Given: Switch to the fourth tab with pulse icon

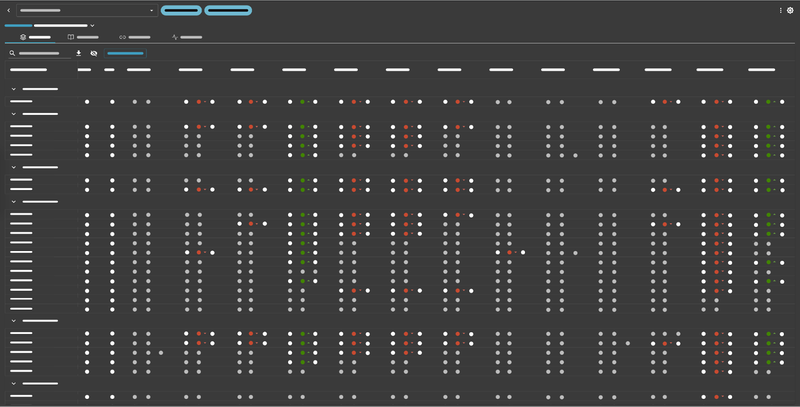Looking at the screenshot, I should click(x=175, y=37).
